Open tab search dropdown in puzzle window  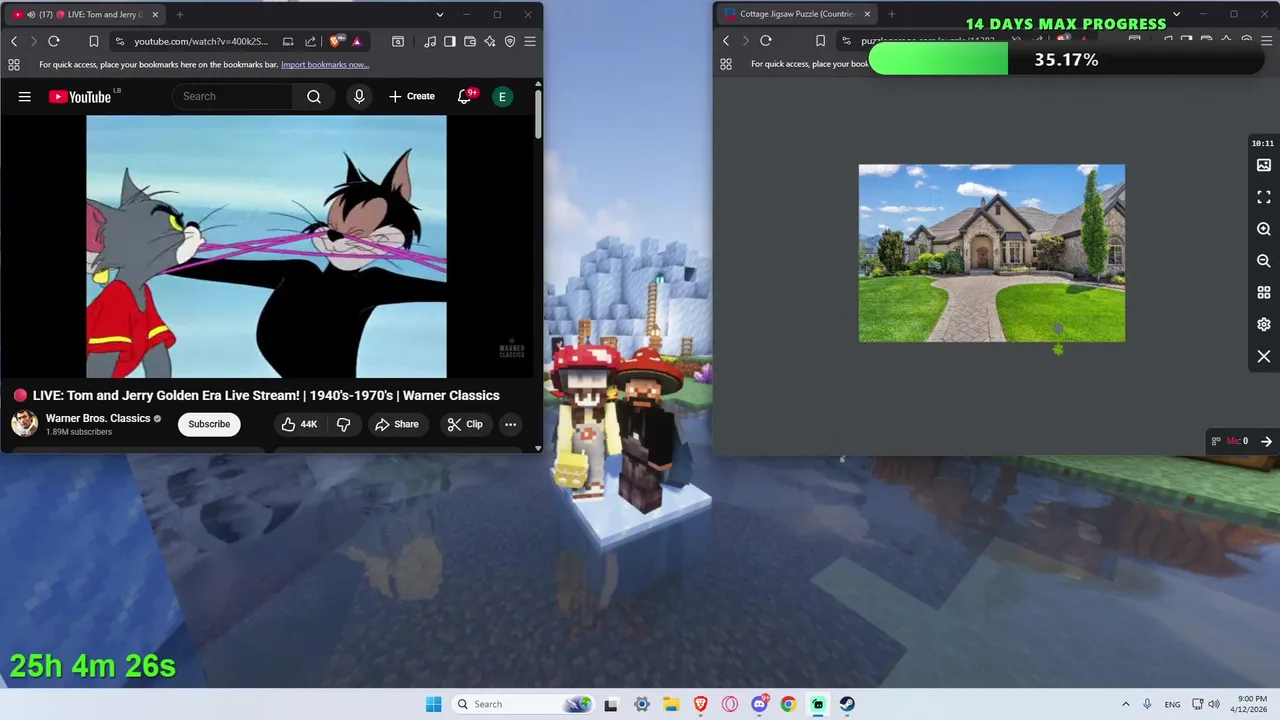tap(1176, 14)
